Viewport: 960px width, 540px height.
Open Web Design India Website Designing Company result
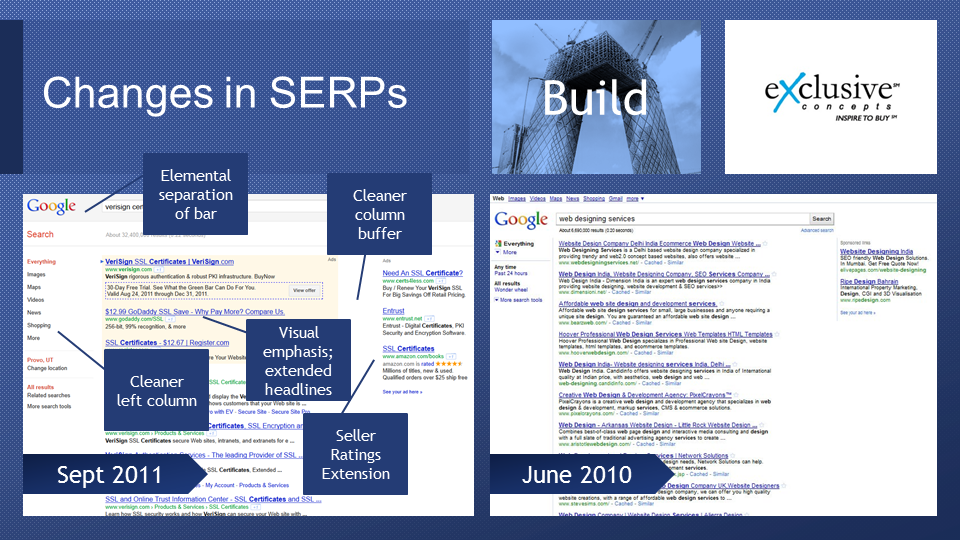point(664,274)
